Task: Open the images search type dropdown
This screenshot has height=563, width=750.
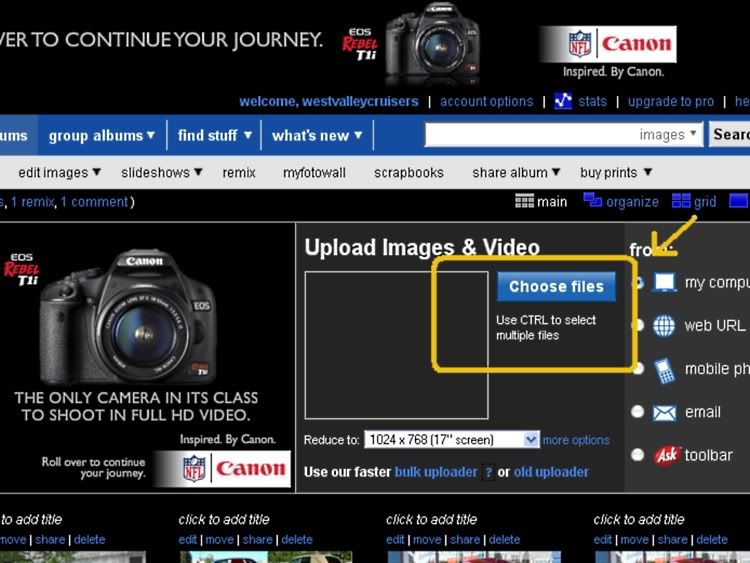Action: coord(668,135)
